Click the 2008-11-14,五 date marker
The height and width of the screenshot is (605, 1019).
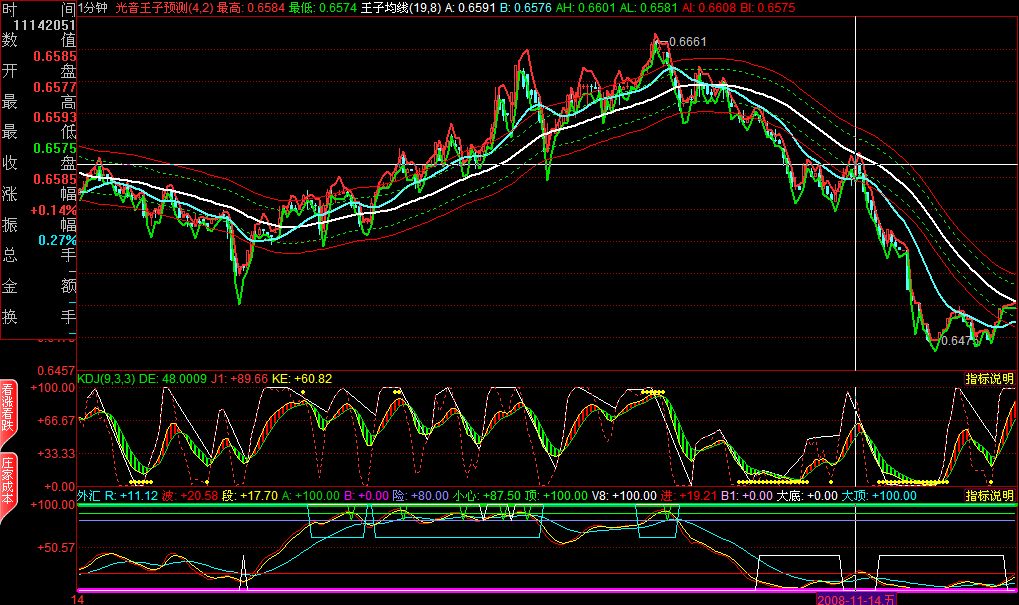coord(856,599)
